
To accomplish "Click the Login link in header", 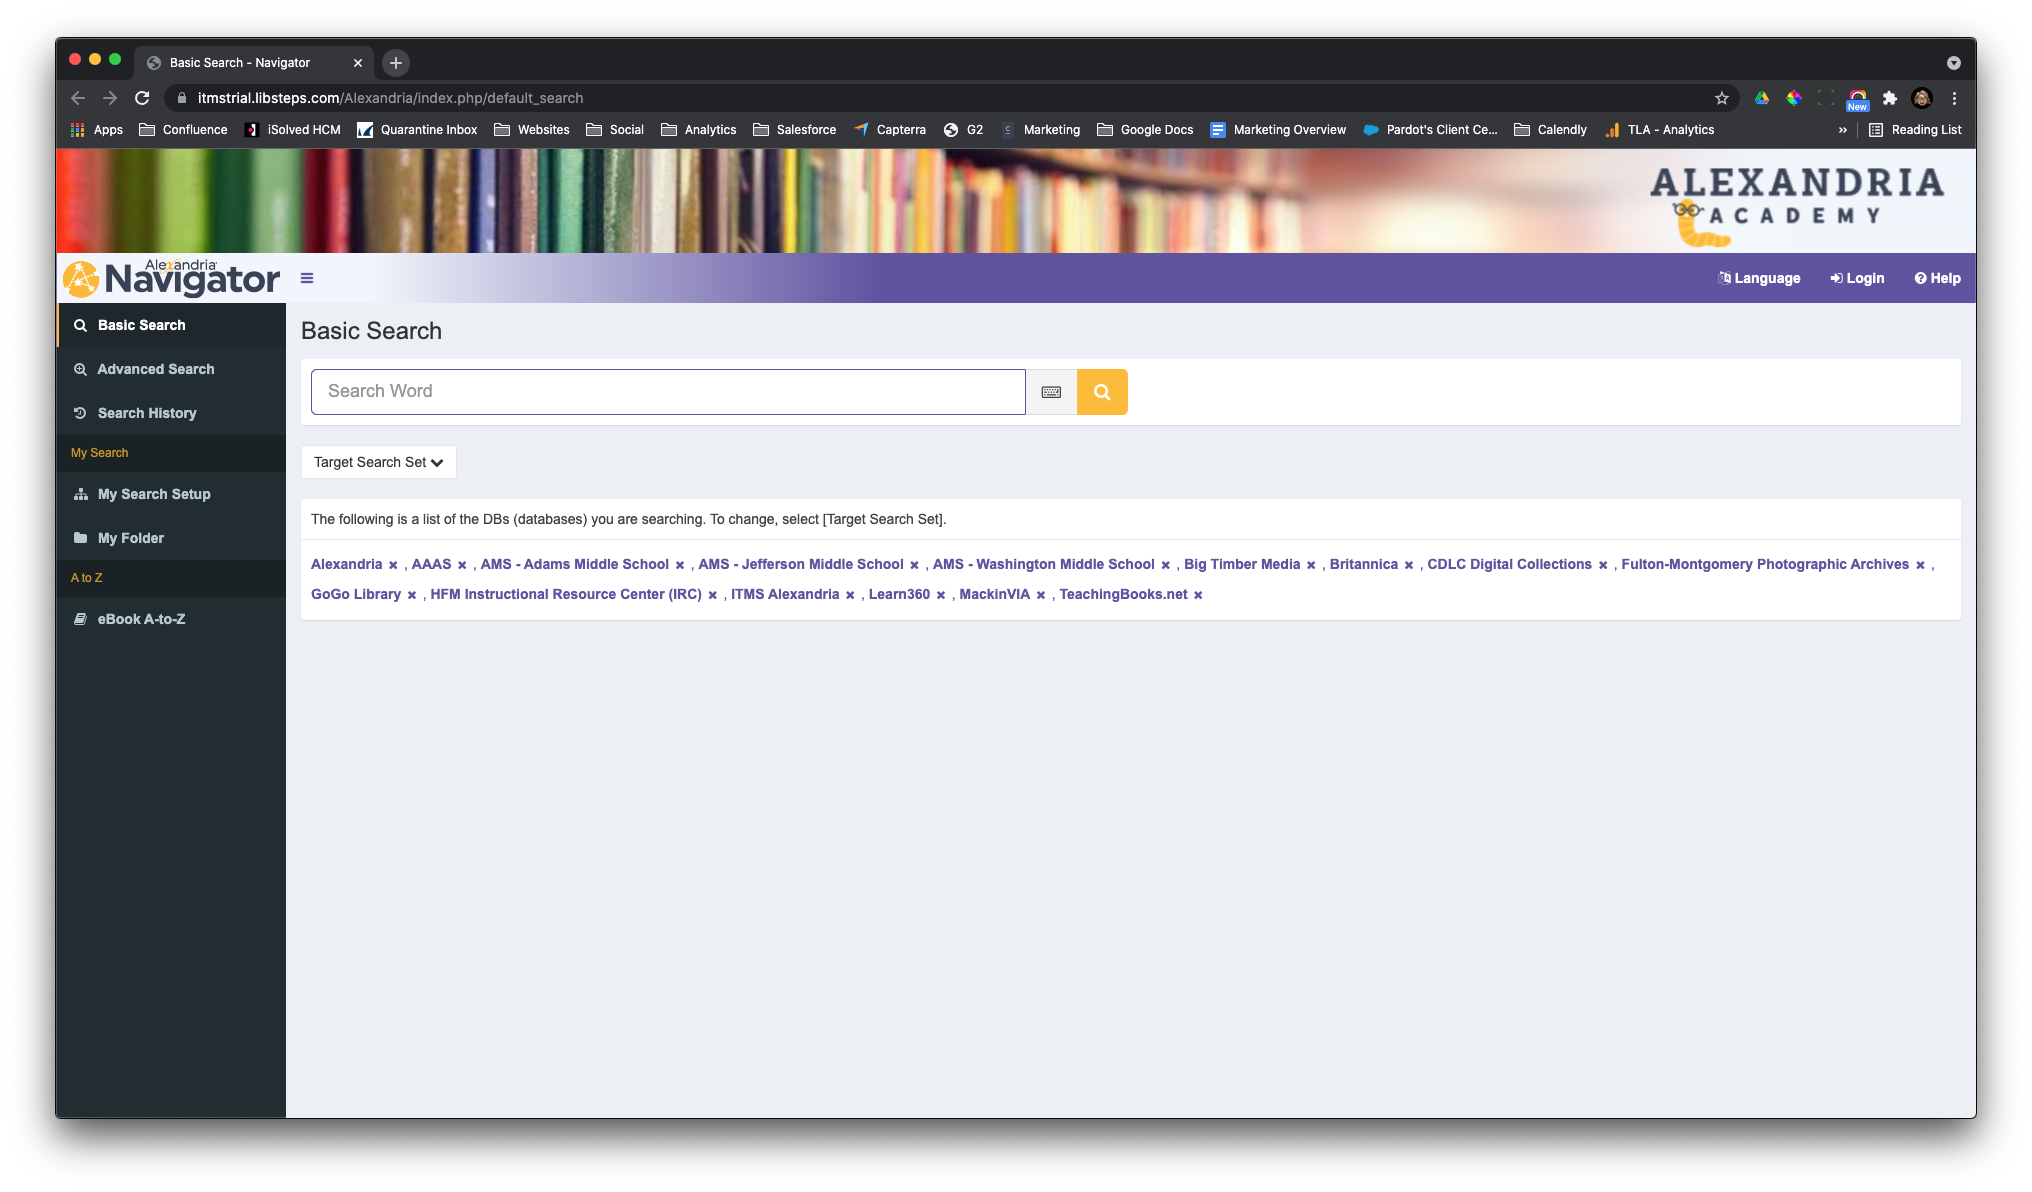I will (x=1857, y=278).
